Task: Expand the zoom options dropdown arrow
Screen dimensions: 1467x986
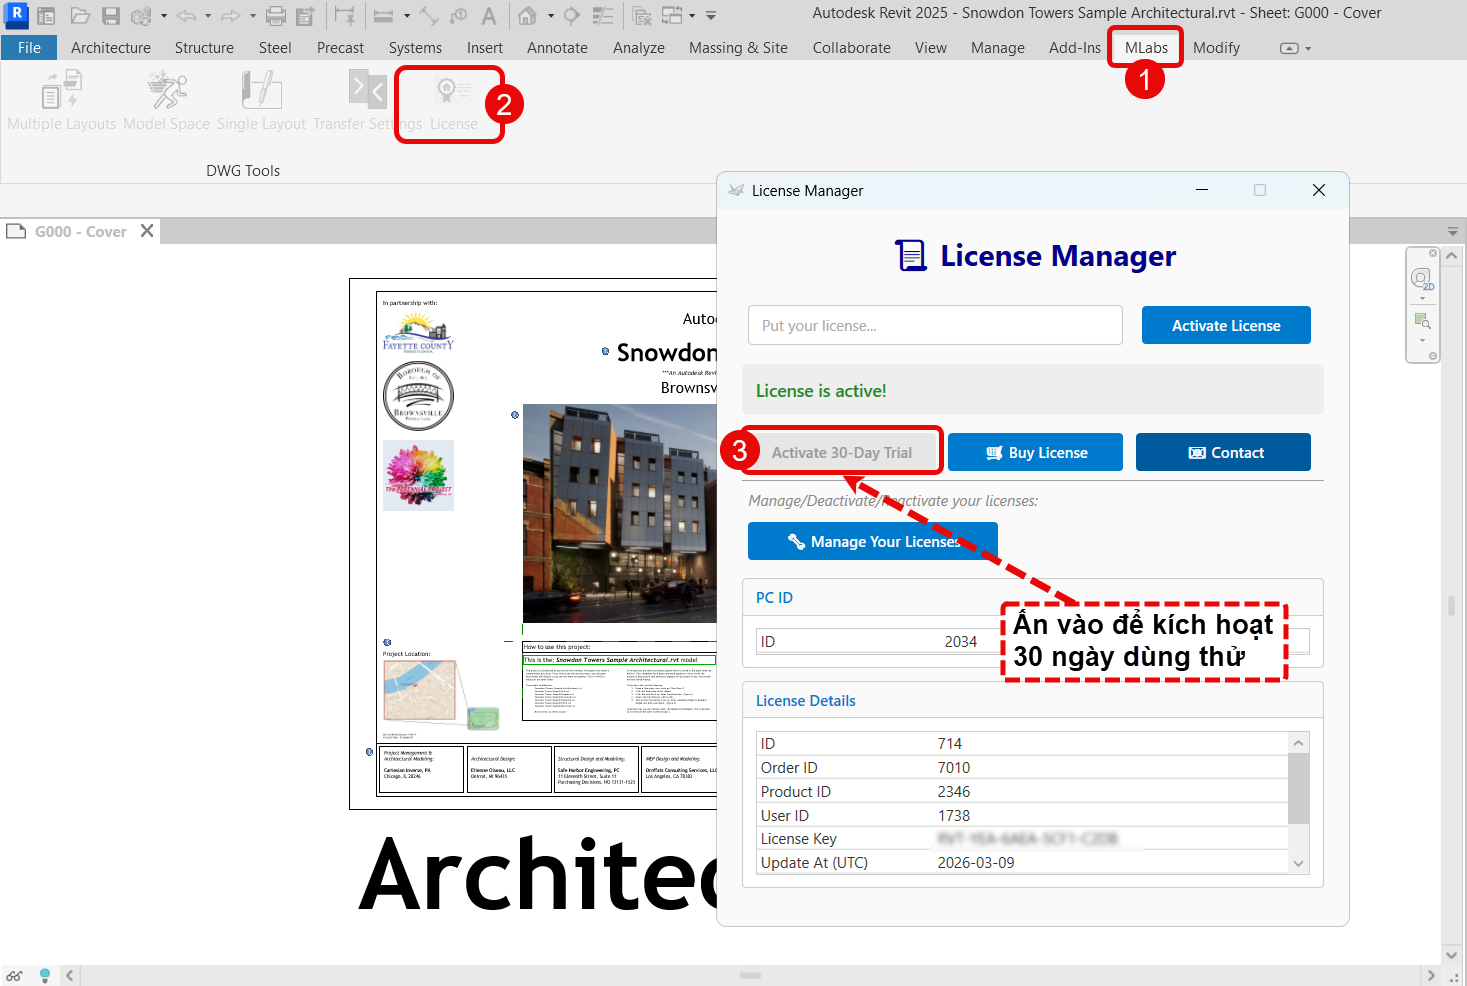Action: click(1422, 340)
